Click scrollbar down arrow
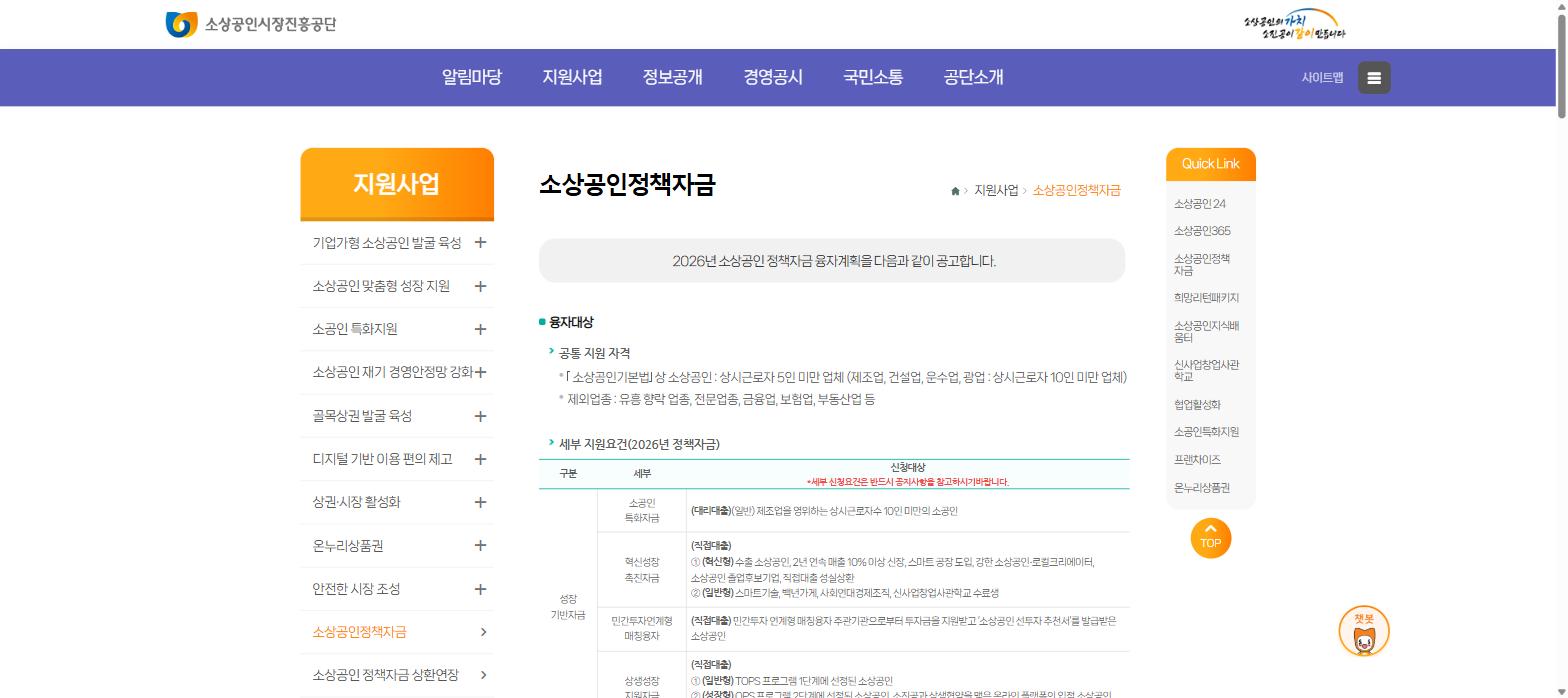This screenshot has height=698, width=1568. [x=1560, y=692]
